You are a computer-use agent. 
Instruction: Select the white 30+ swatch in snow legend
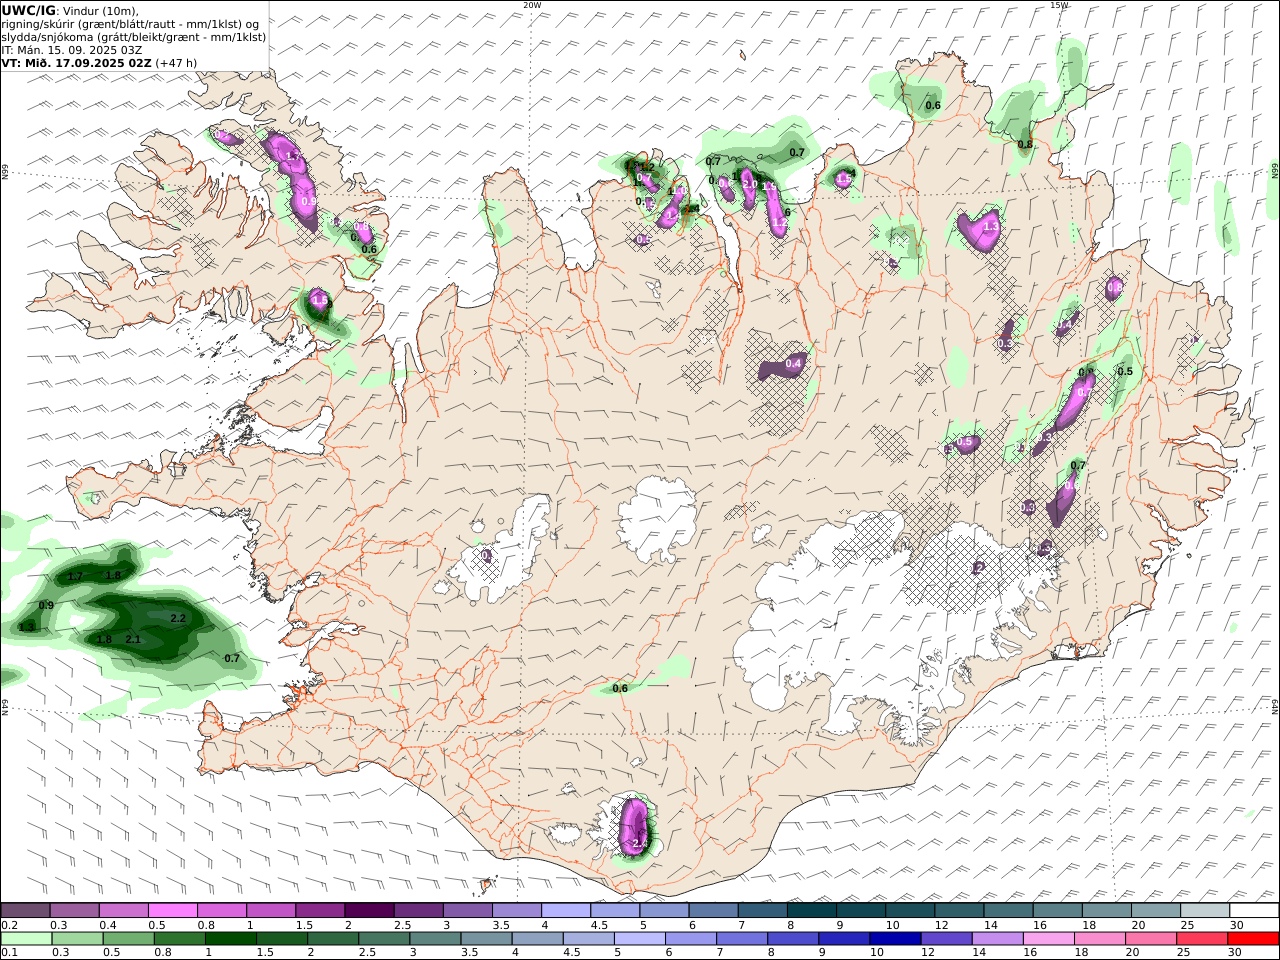click(1253, 911)
